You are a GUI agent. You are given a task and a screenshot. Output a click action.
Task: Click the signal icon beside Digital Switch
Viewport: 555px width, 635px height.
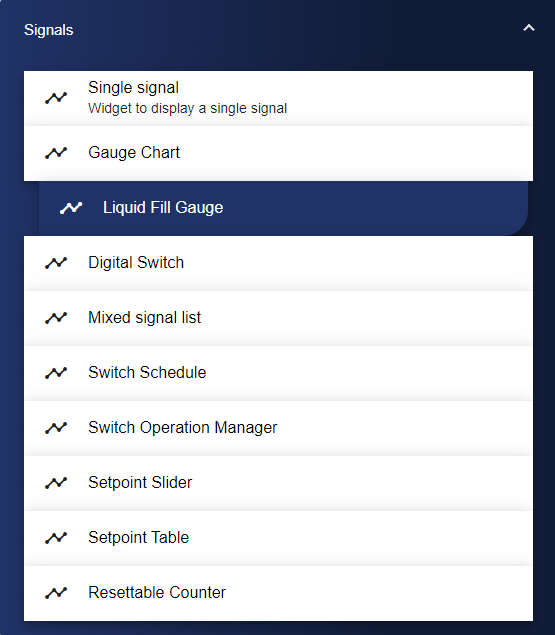point(56,263)
